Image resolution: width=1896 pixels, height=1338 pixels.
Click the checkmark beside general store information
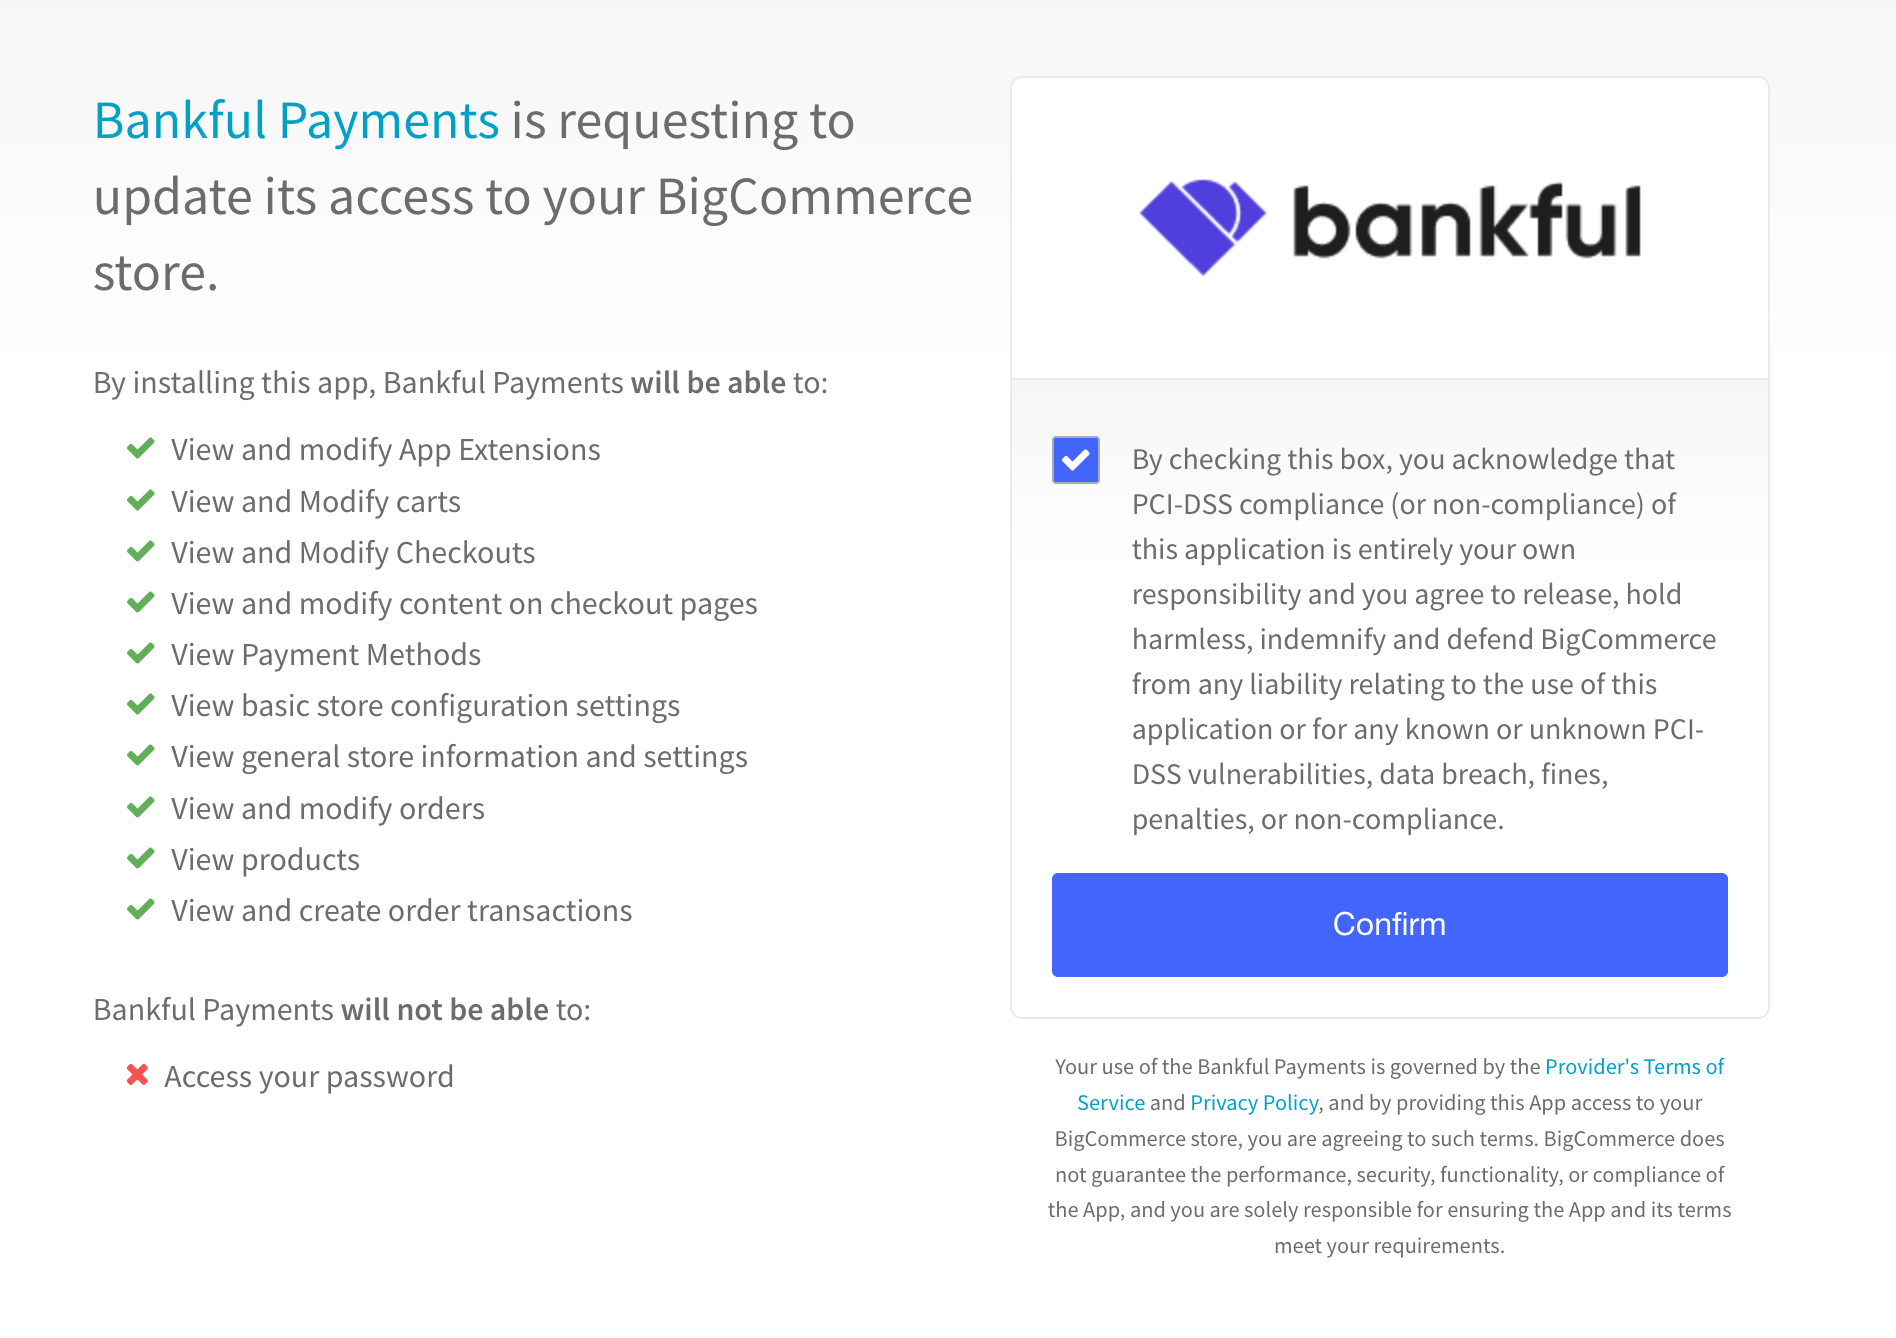coord(141,755)
